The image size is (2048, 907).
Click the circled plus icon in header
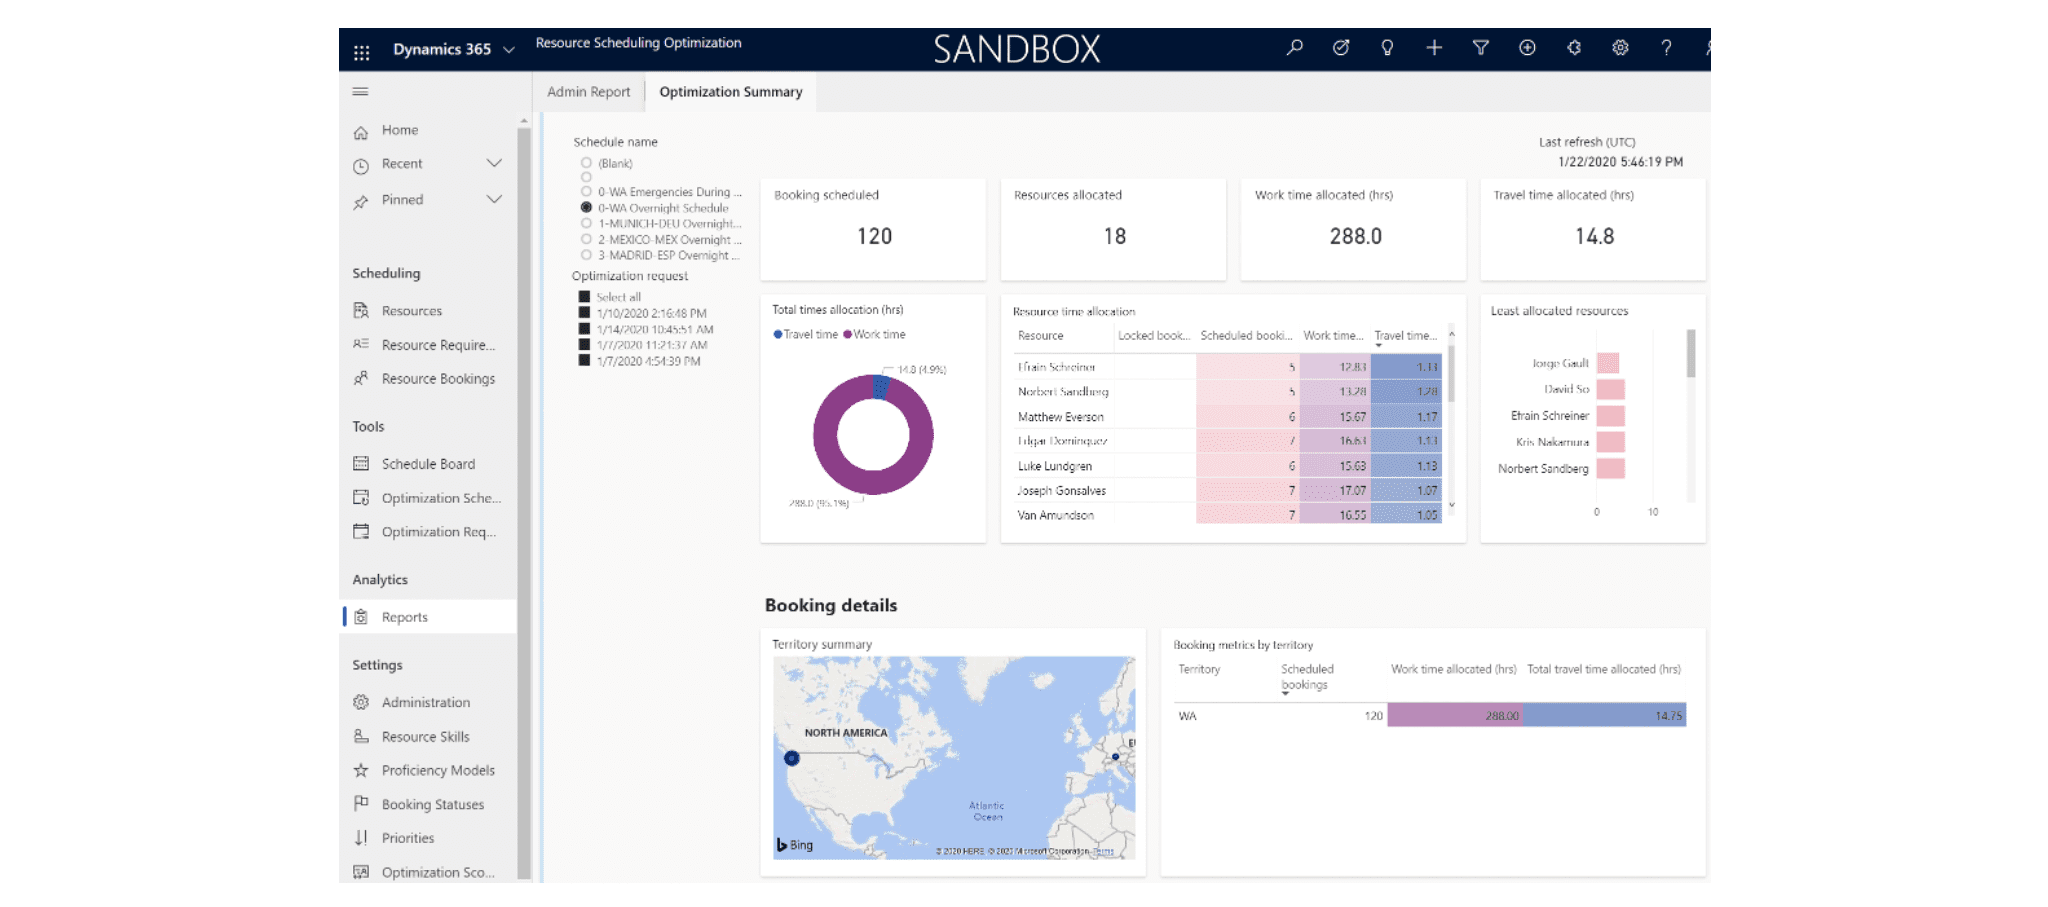click(x=1527, y=47)
